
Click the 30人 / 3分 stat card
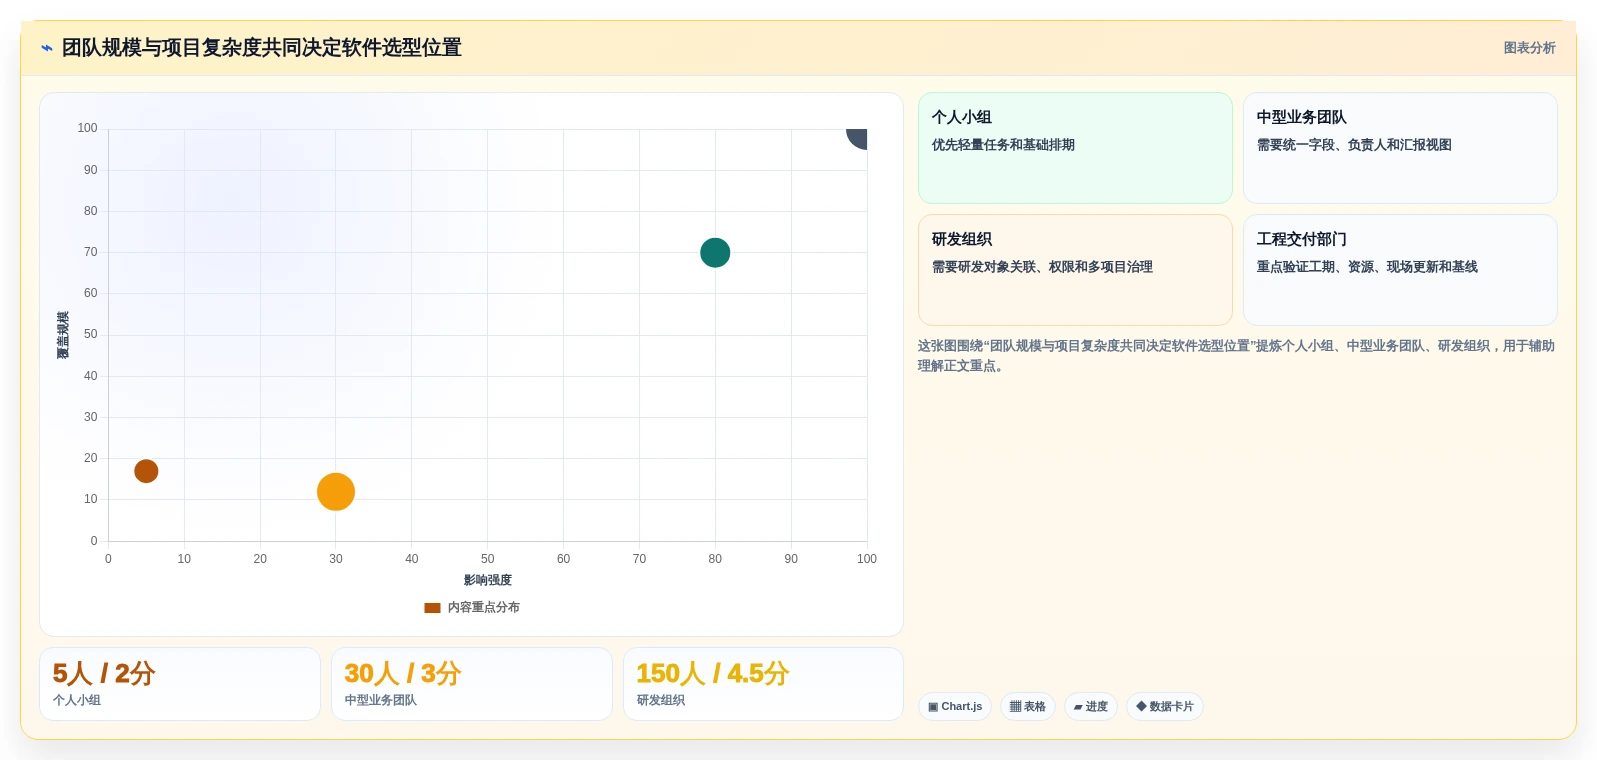(472, 684)
